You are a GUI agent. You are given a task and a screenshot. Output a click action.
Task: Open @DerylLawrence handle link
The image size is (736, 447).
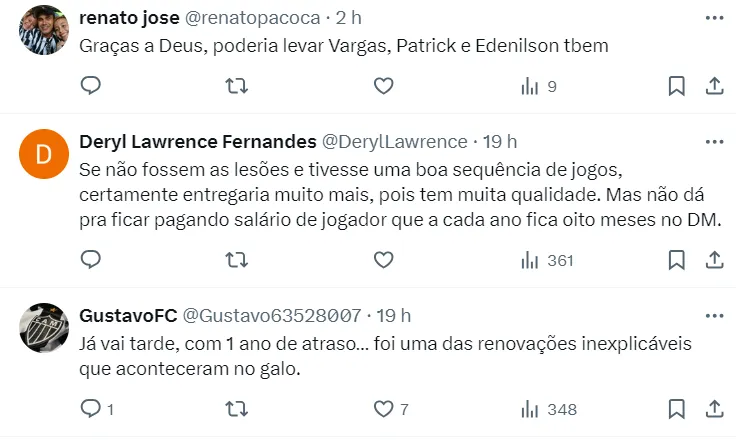click(x=394, y=142)
